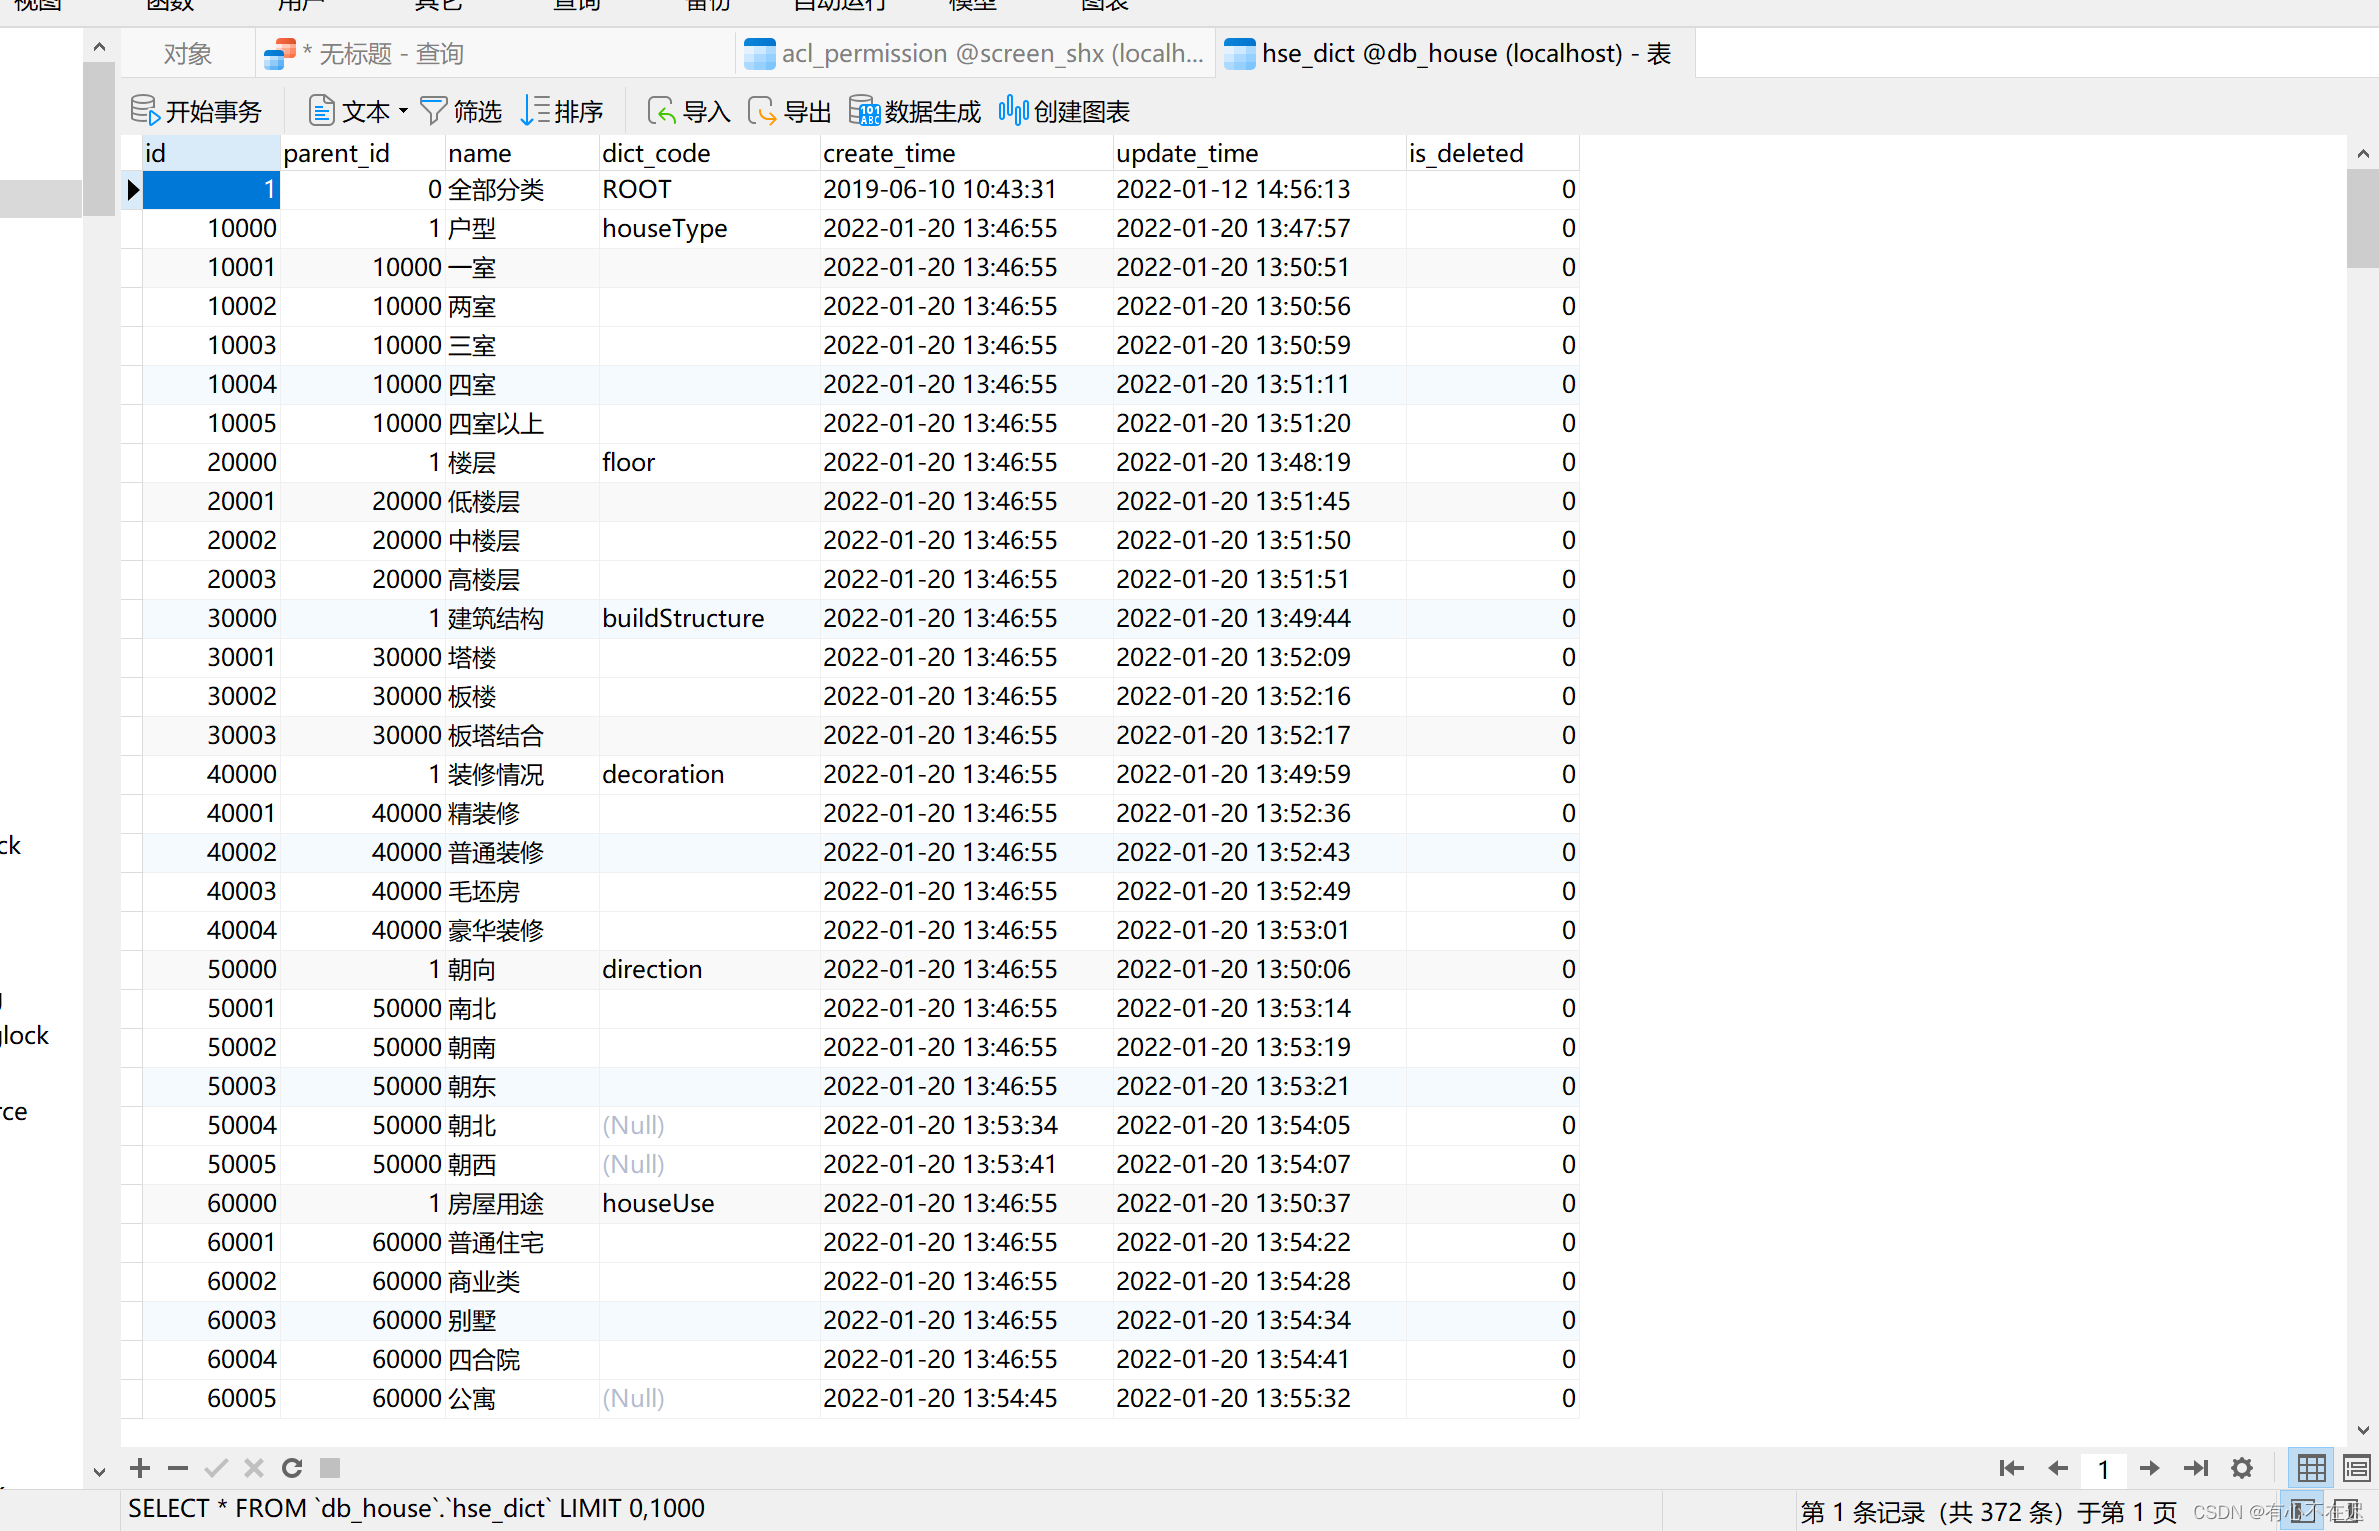Viewport: 2379px width, 1531px height.
Task: Click left panel scroll-down arrow
Action: click(x=98, y=1471)
